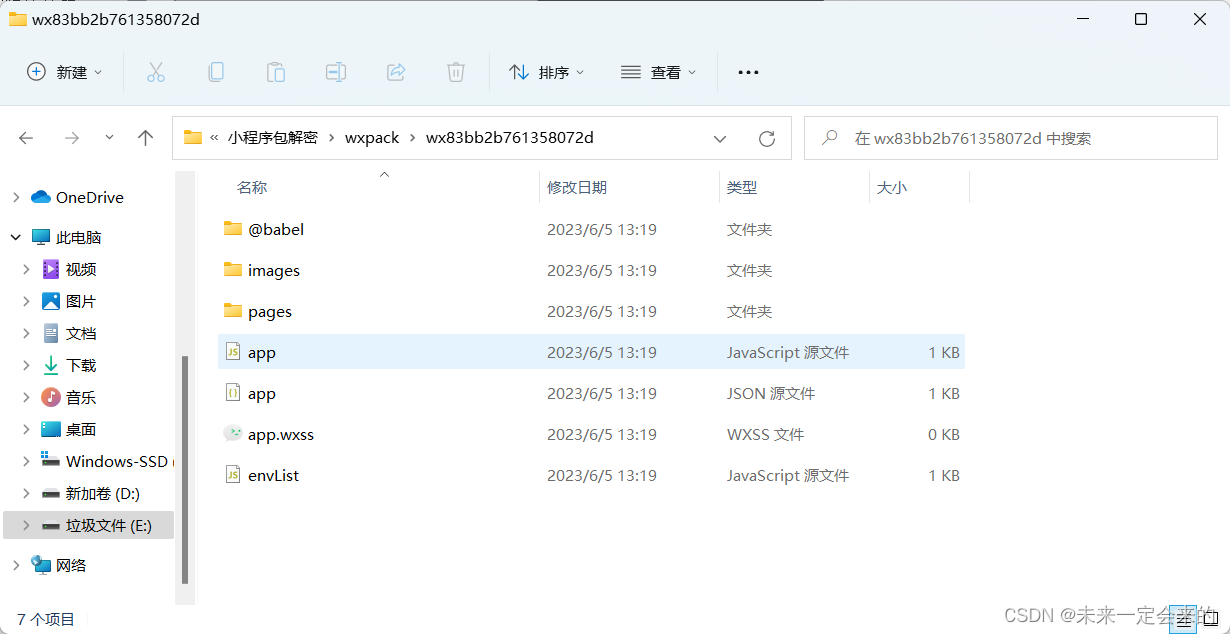
Task: Open the pages folder
Action: pyautogui.click(x=269, y=311)
